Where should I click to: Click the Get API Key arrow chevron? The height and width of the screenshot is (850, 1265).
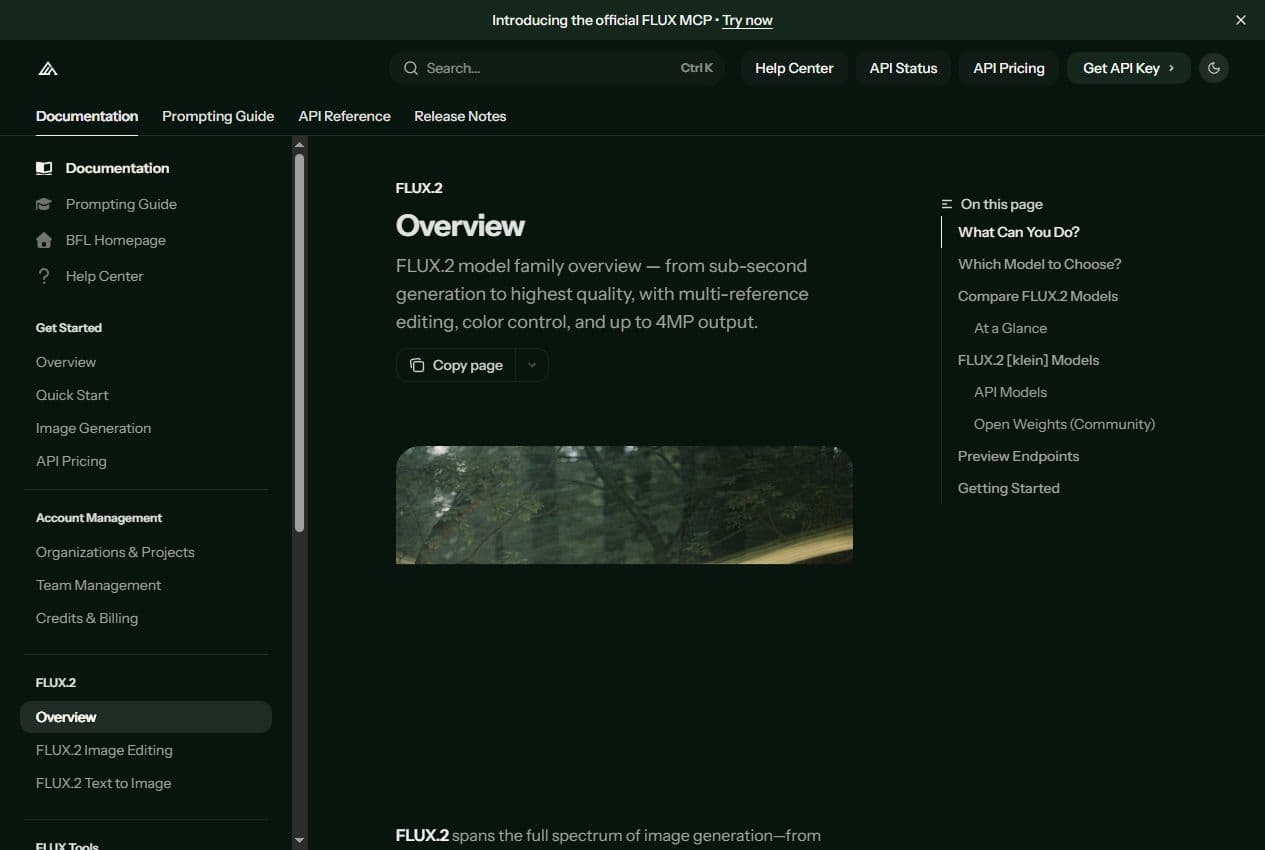point(1172,68)
